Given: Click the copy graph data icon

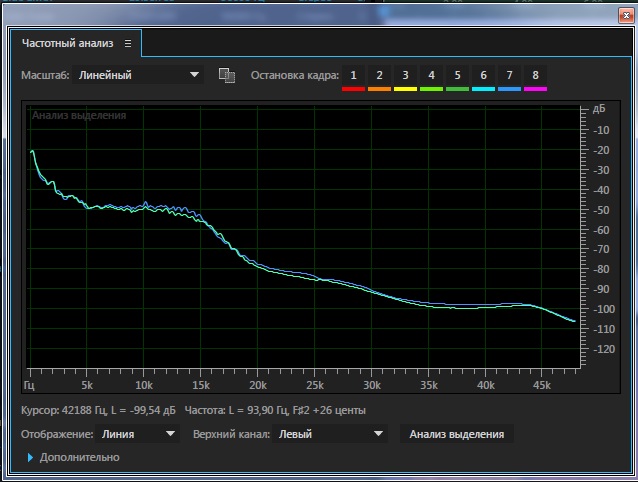Looking at the screenshot, I should click(226, 75).
